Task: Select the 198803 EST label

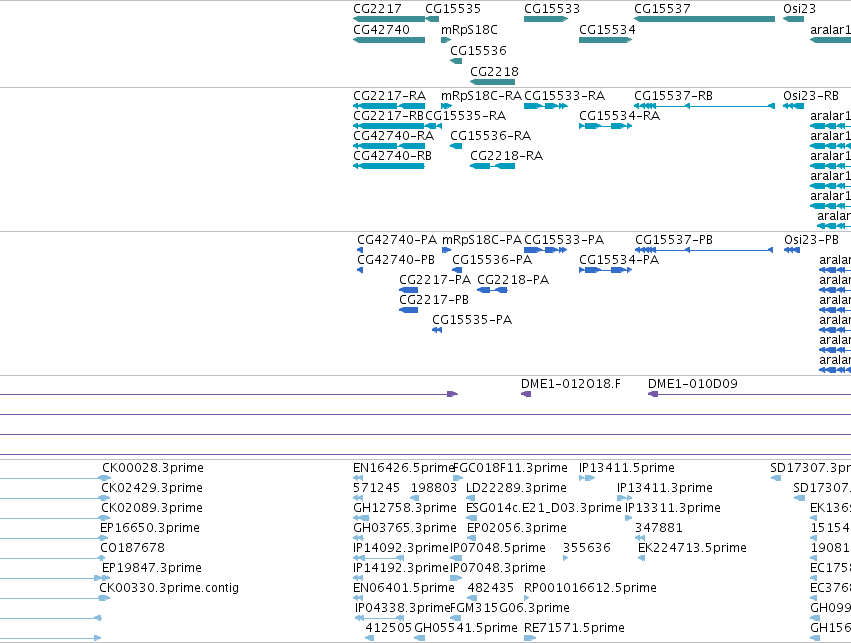Action: coord(434,489)
